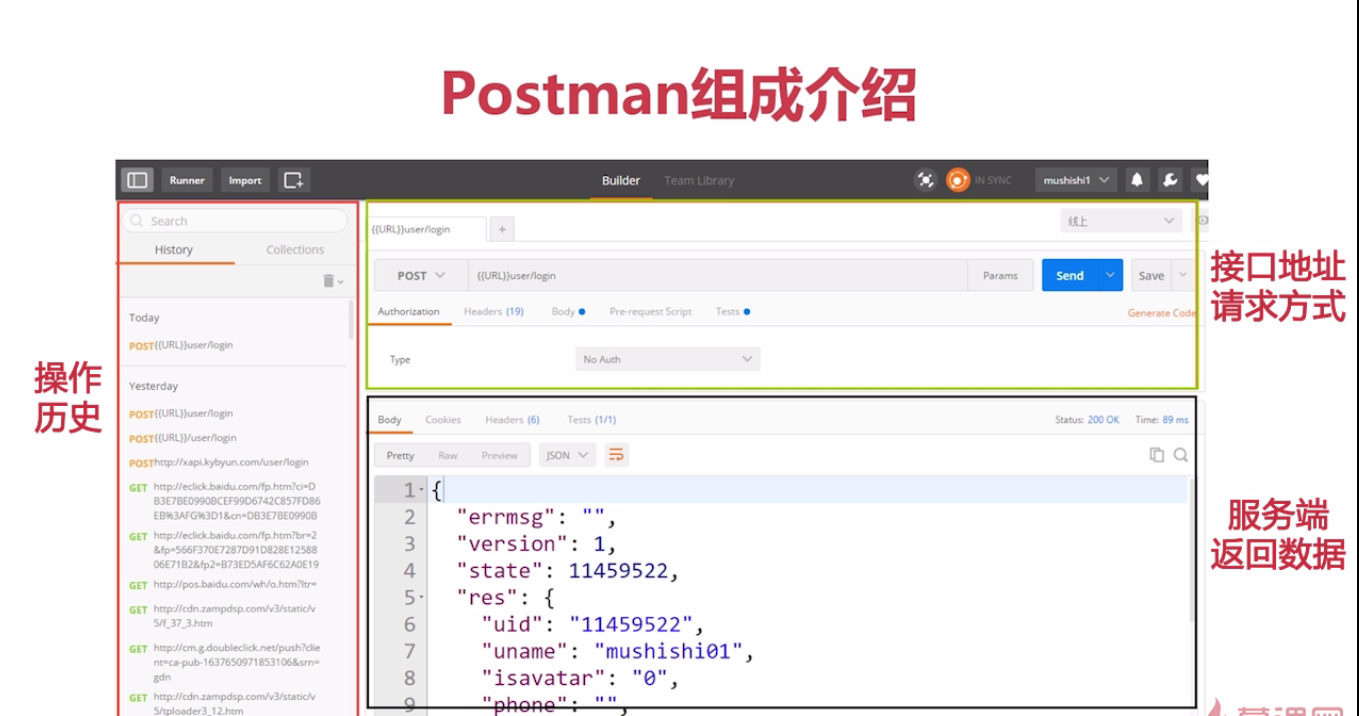
Task: Click the trash icon in History
Action: click(328, 281)
